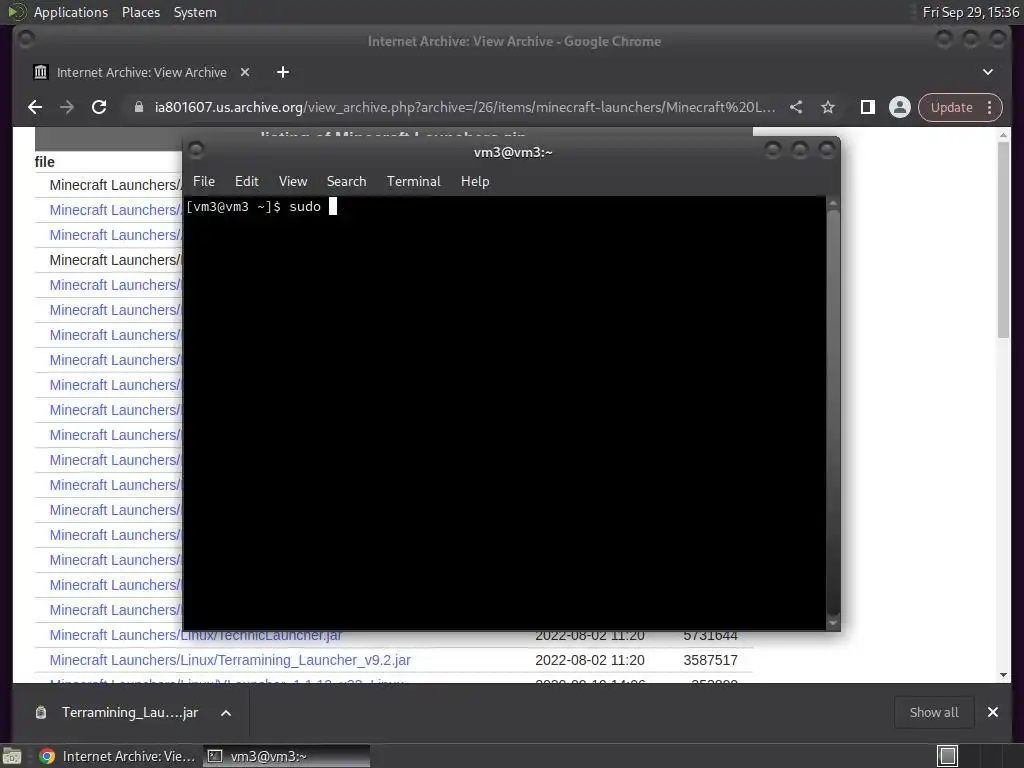Close the Internet Archive tab

pos(245,72)
